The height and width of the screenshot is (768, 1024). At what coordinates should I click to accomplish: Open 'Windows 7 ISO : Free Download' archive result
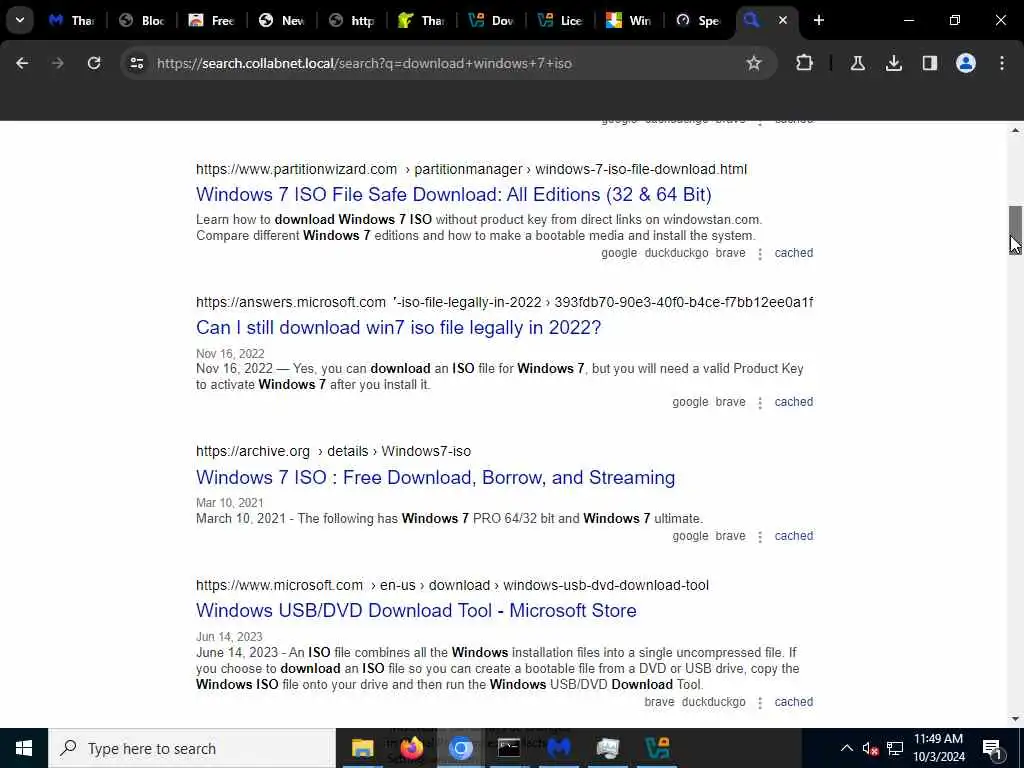pos(436,477)
